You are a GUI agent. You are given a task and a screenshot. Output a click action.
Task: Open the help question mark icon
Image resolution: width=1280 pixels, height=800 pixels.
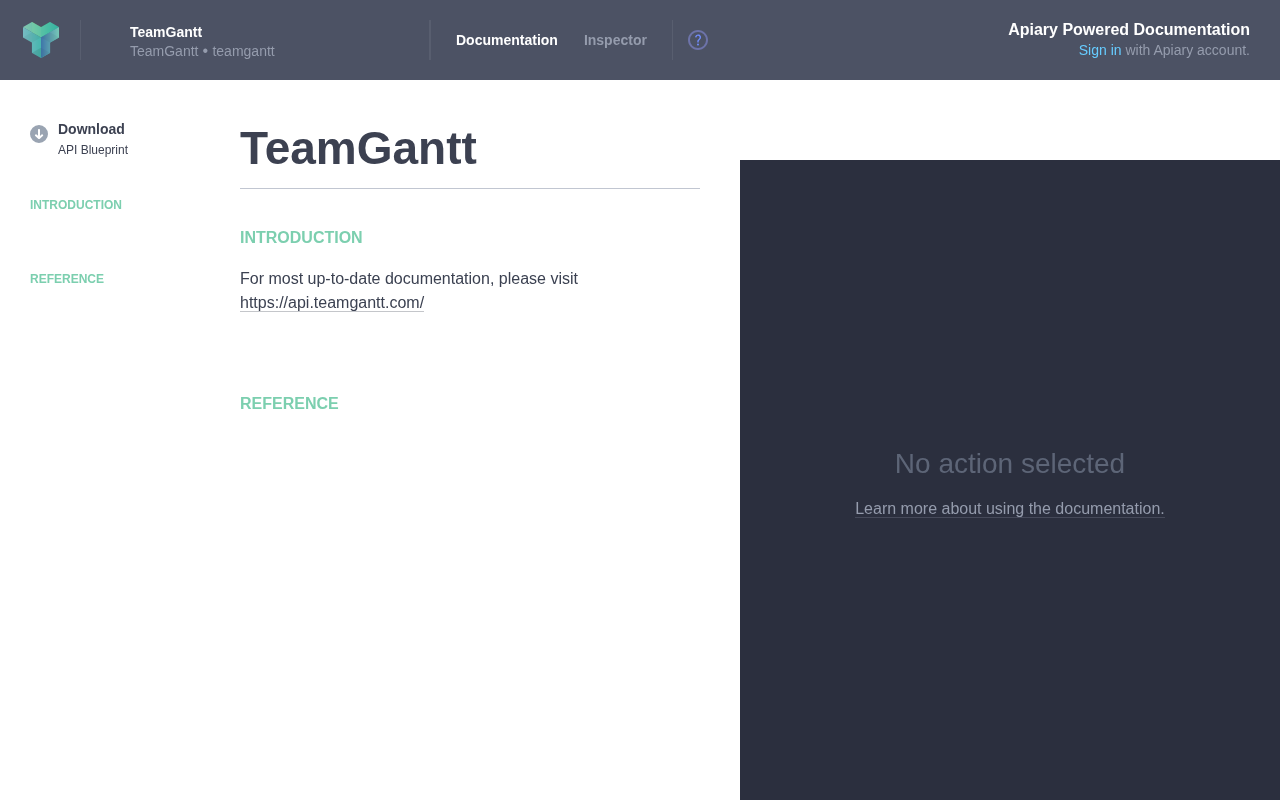[698, 40]
